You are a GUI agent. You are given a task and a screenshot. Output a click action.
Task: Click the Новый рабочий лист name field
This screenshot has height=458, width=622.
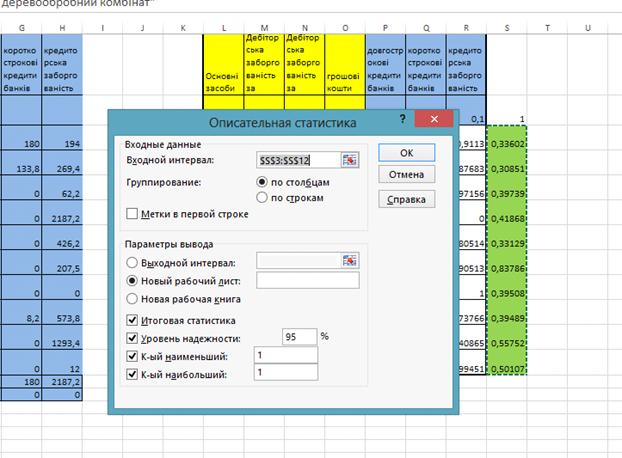point(308,280)
